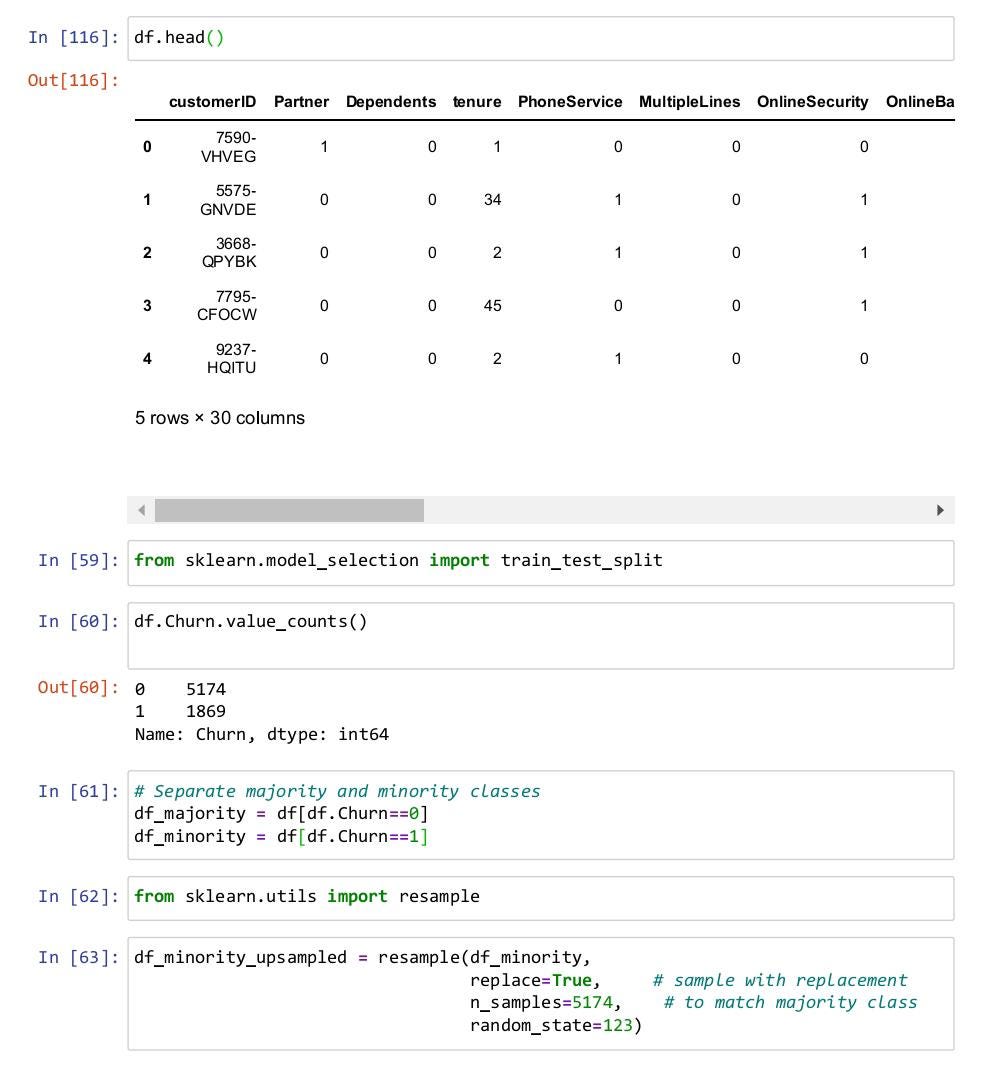Image resolution: width=983 pixels, height=1079 pixels.
Task: Click the left arrow of the horizontal scrollbar
Action: (143, 510)
